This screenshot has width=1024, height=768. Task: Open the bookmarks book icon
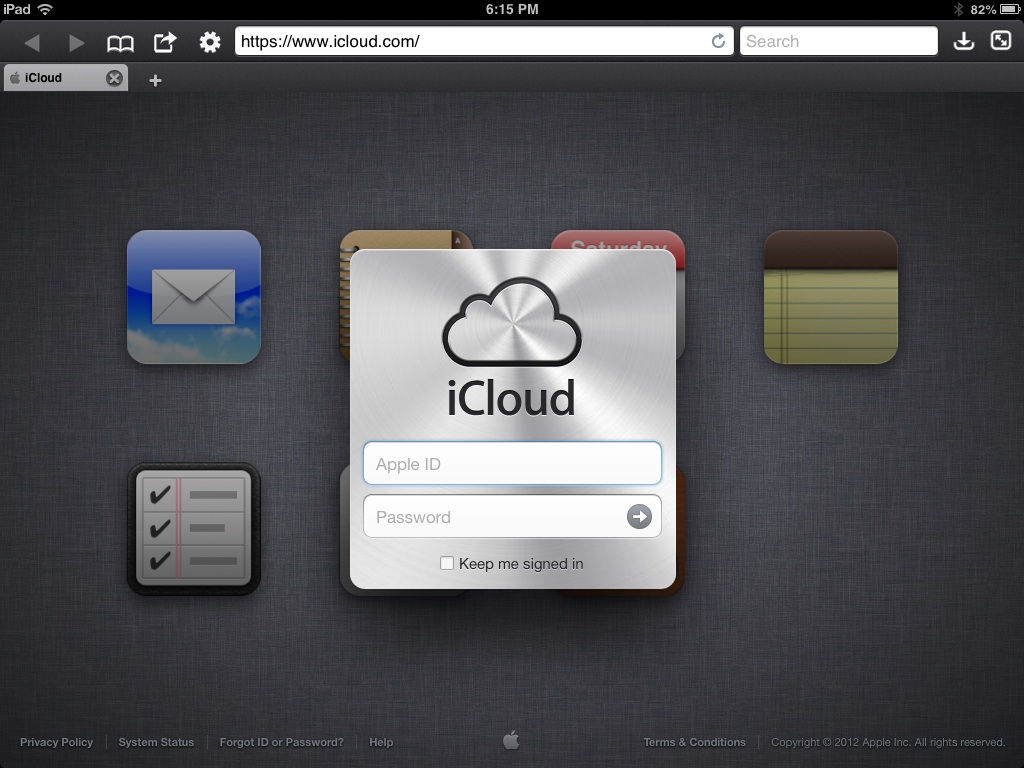coord(120,43)
